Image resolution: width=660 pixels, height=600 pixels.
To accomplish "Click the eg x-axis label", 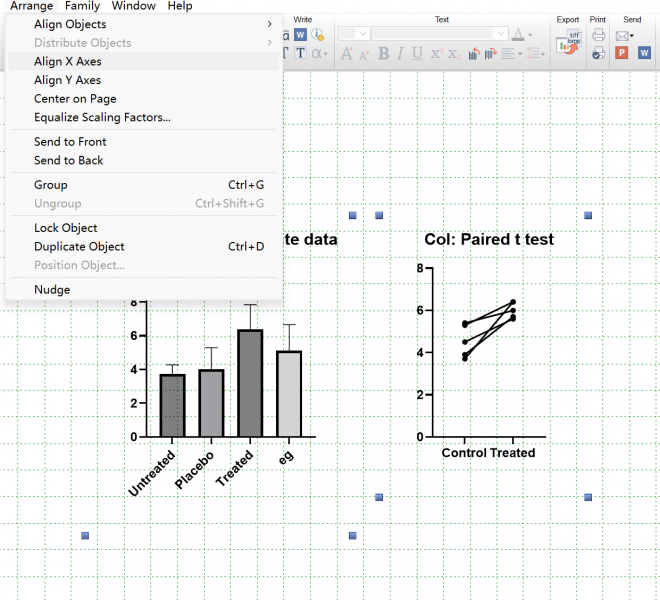I will (x=286, y=457).
